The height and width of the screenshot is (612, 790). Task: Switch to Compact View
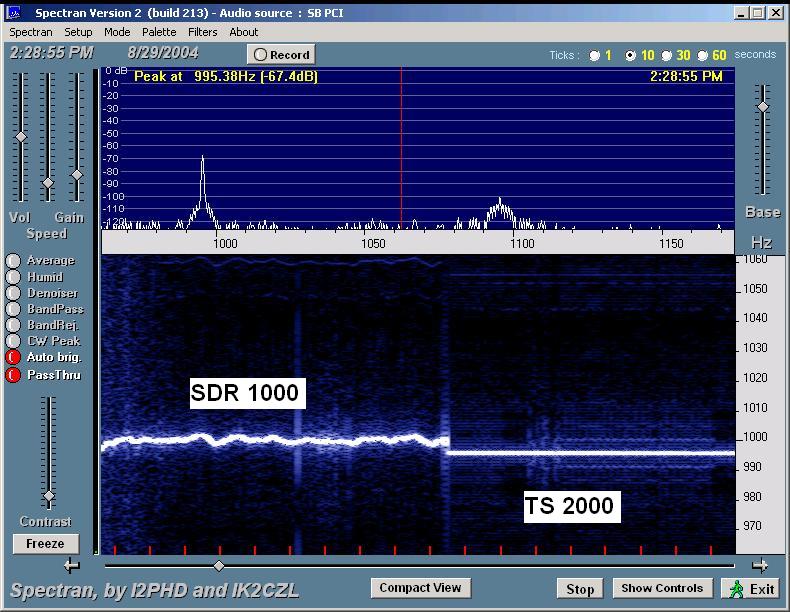point(421,588)
